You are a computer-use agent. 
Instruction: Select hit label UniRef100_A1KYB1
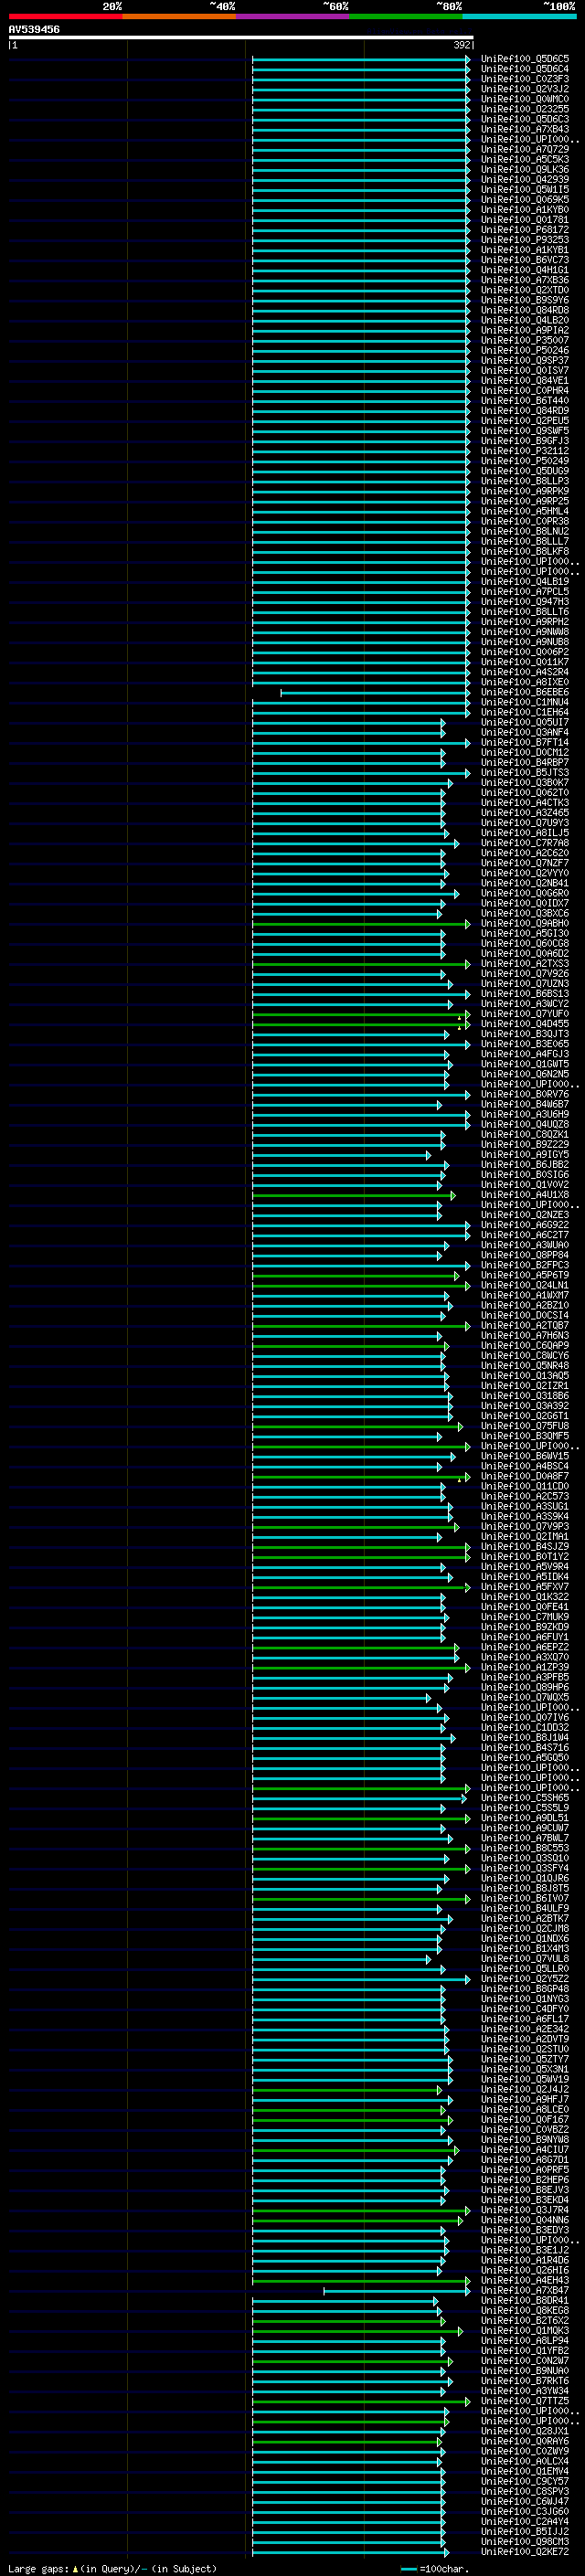click(525, 250)
